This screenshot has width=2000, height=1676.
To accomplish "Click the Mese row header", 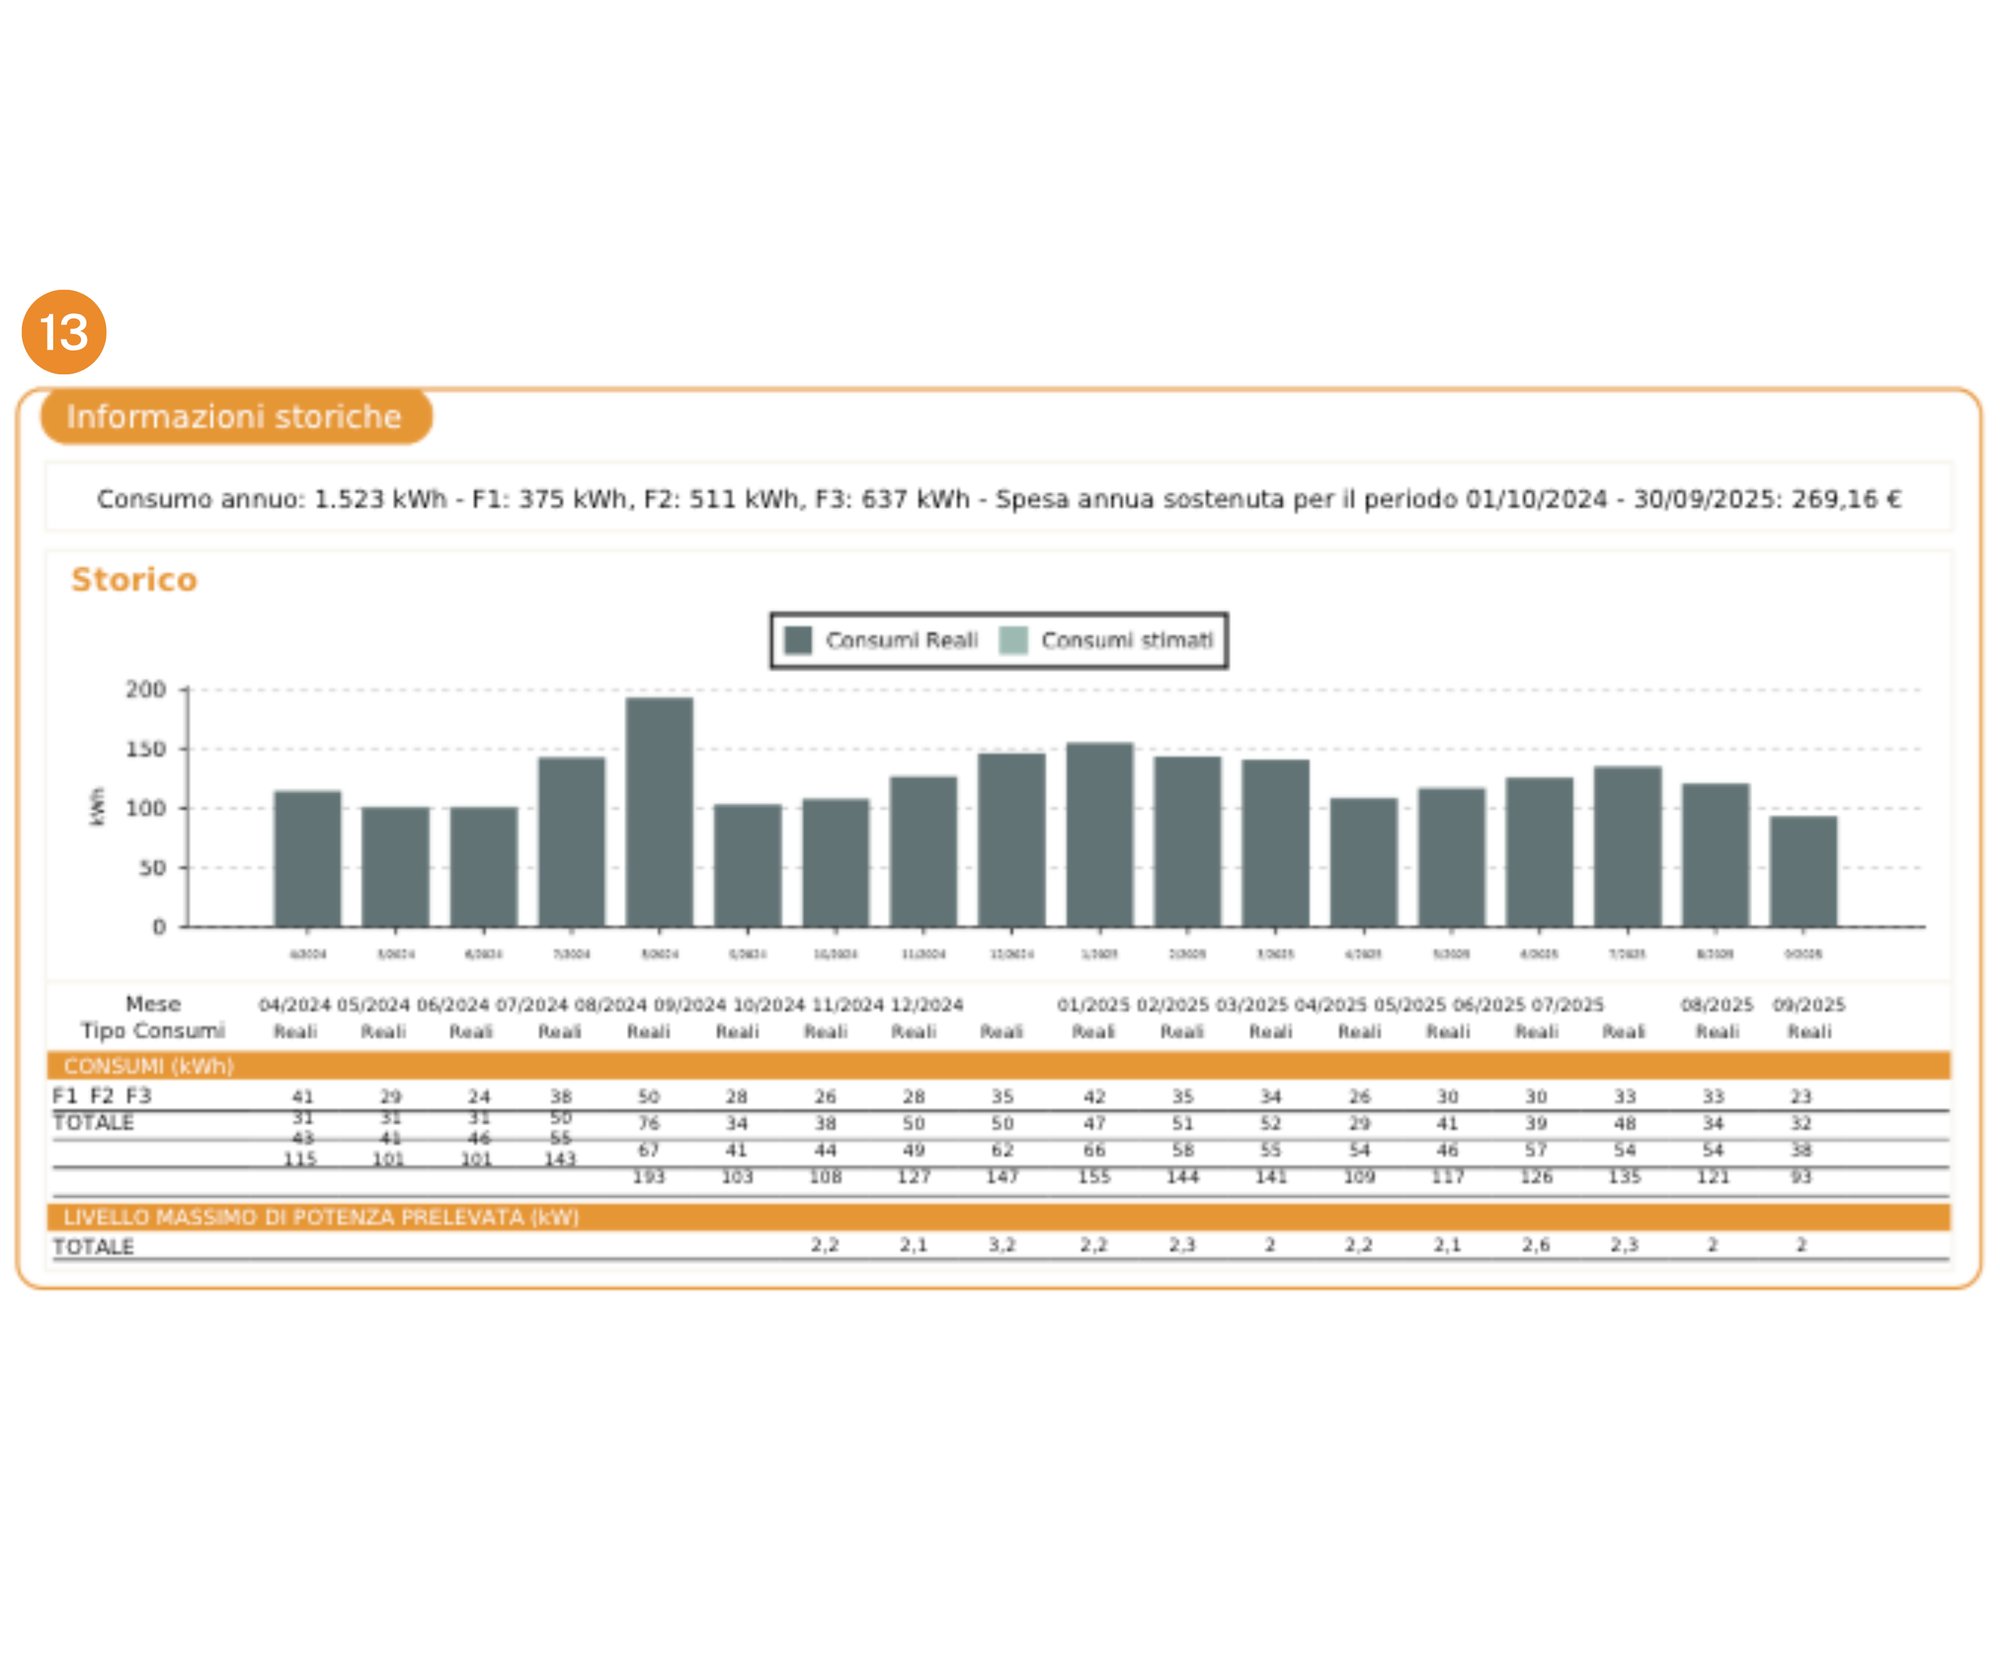I will coord(154,1004).
